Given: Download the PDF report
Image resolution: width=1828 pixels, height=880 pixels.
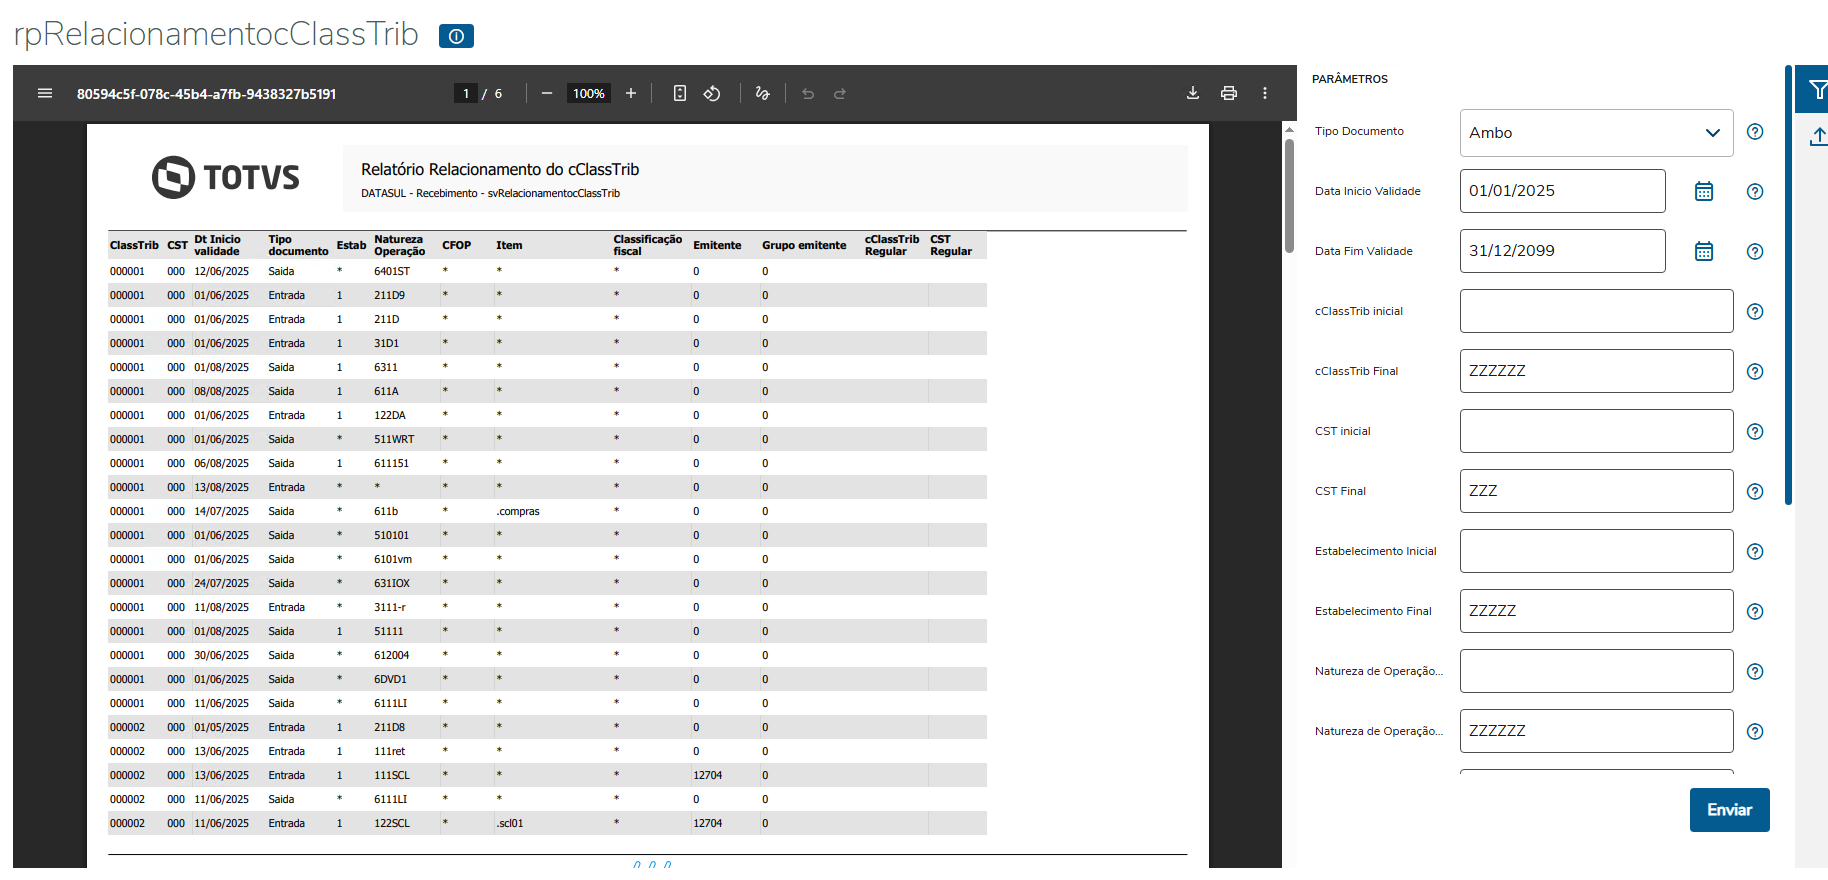Looking at the screenshot, I should [1193, 93].
